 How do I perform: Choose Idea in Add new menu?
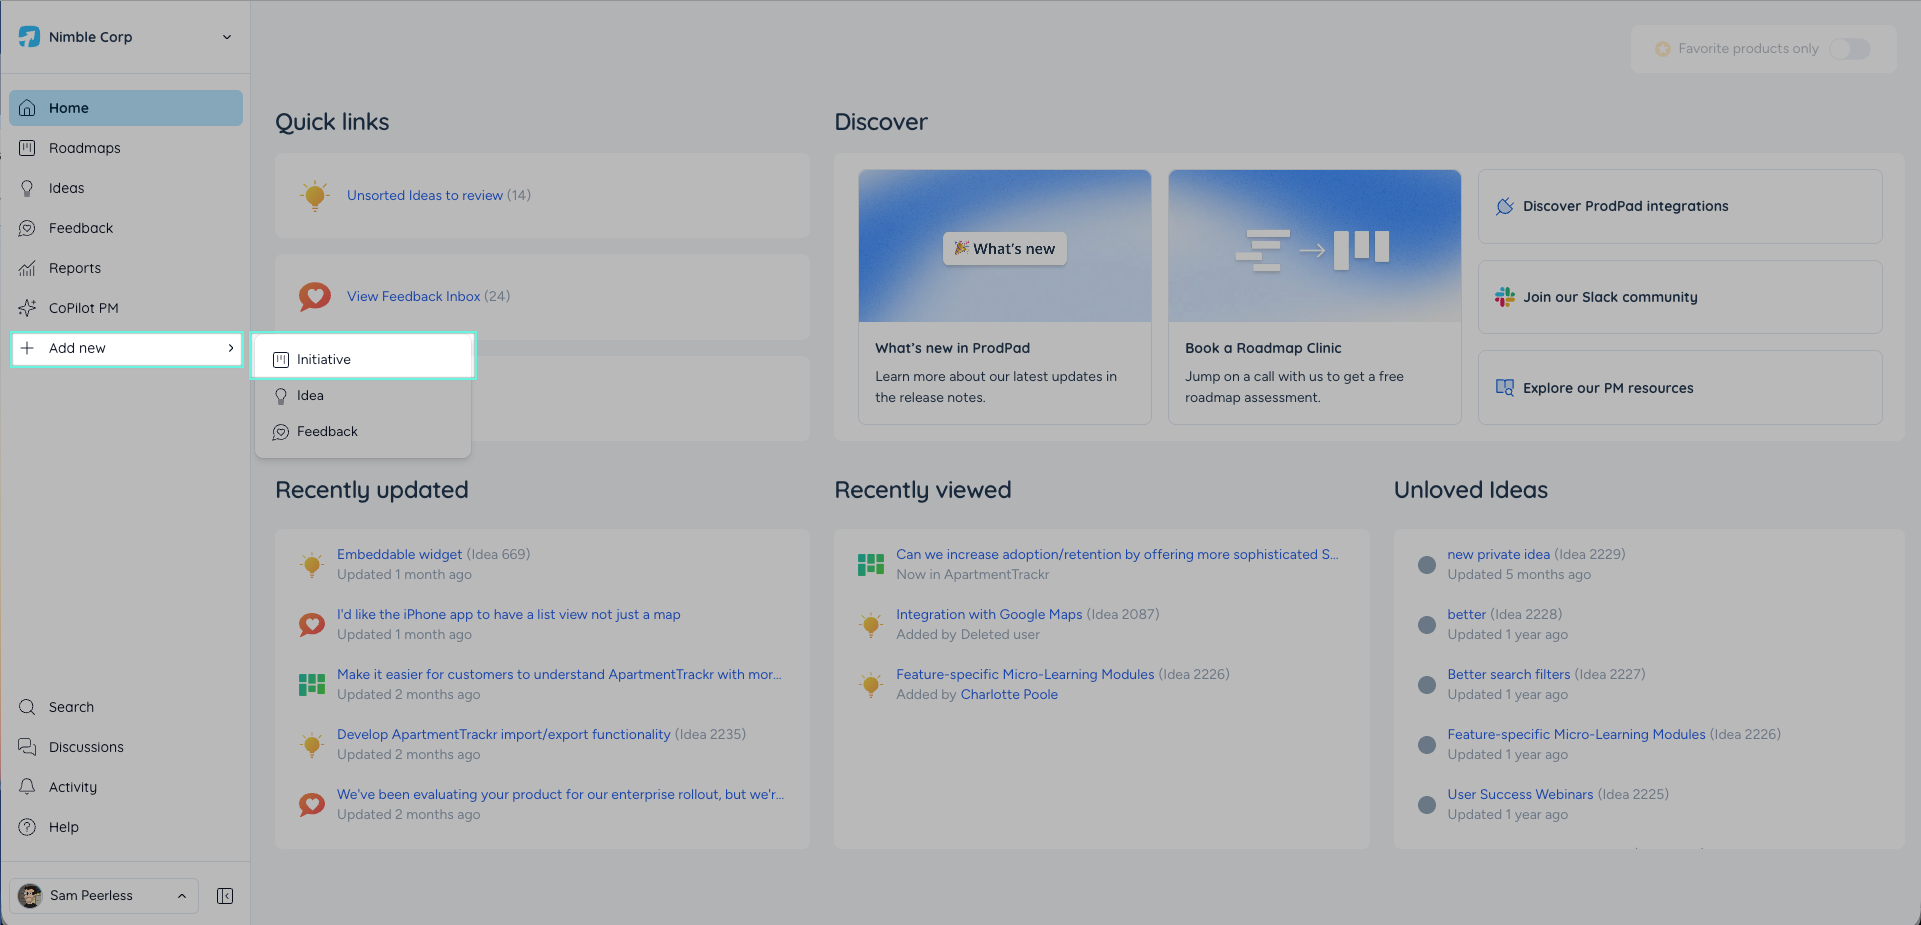(363, 395)
